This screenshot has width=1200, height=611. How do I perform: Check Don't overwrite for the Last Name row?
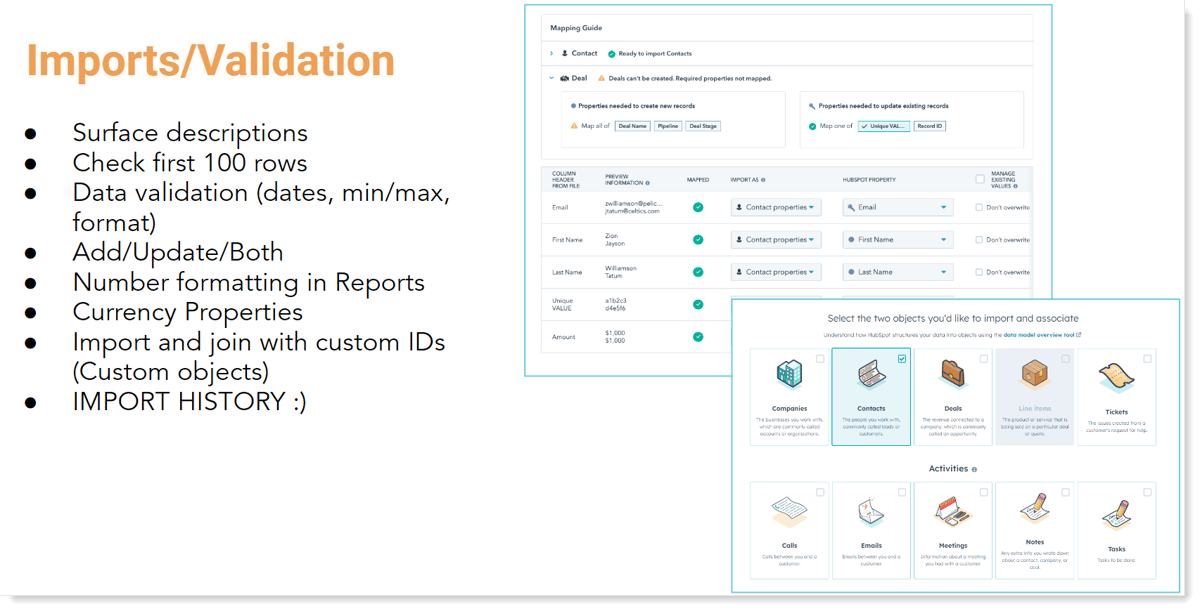(979, 272)
